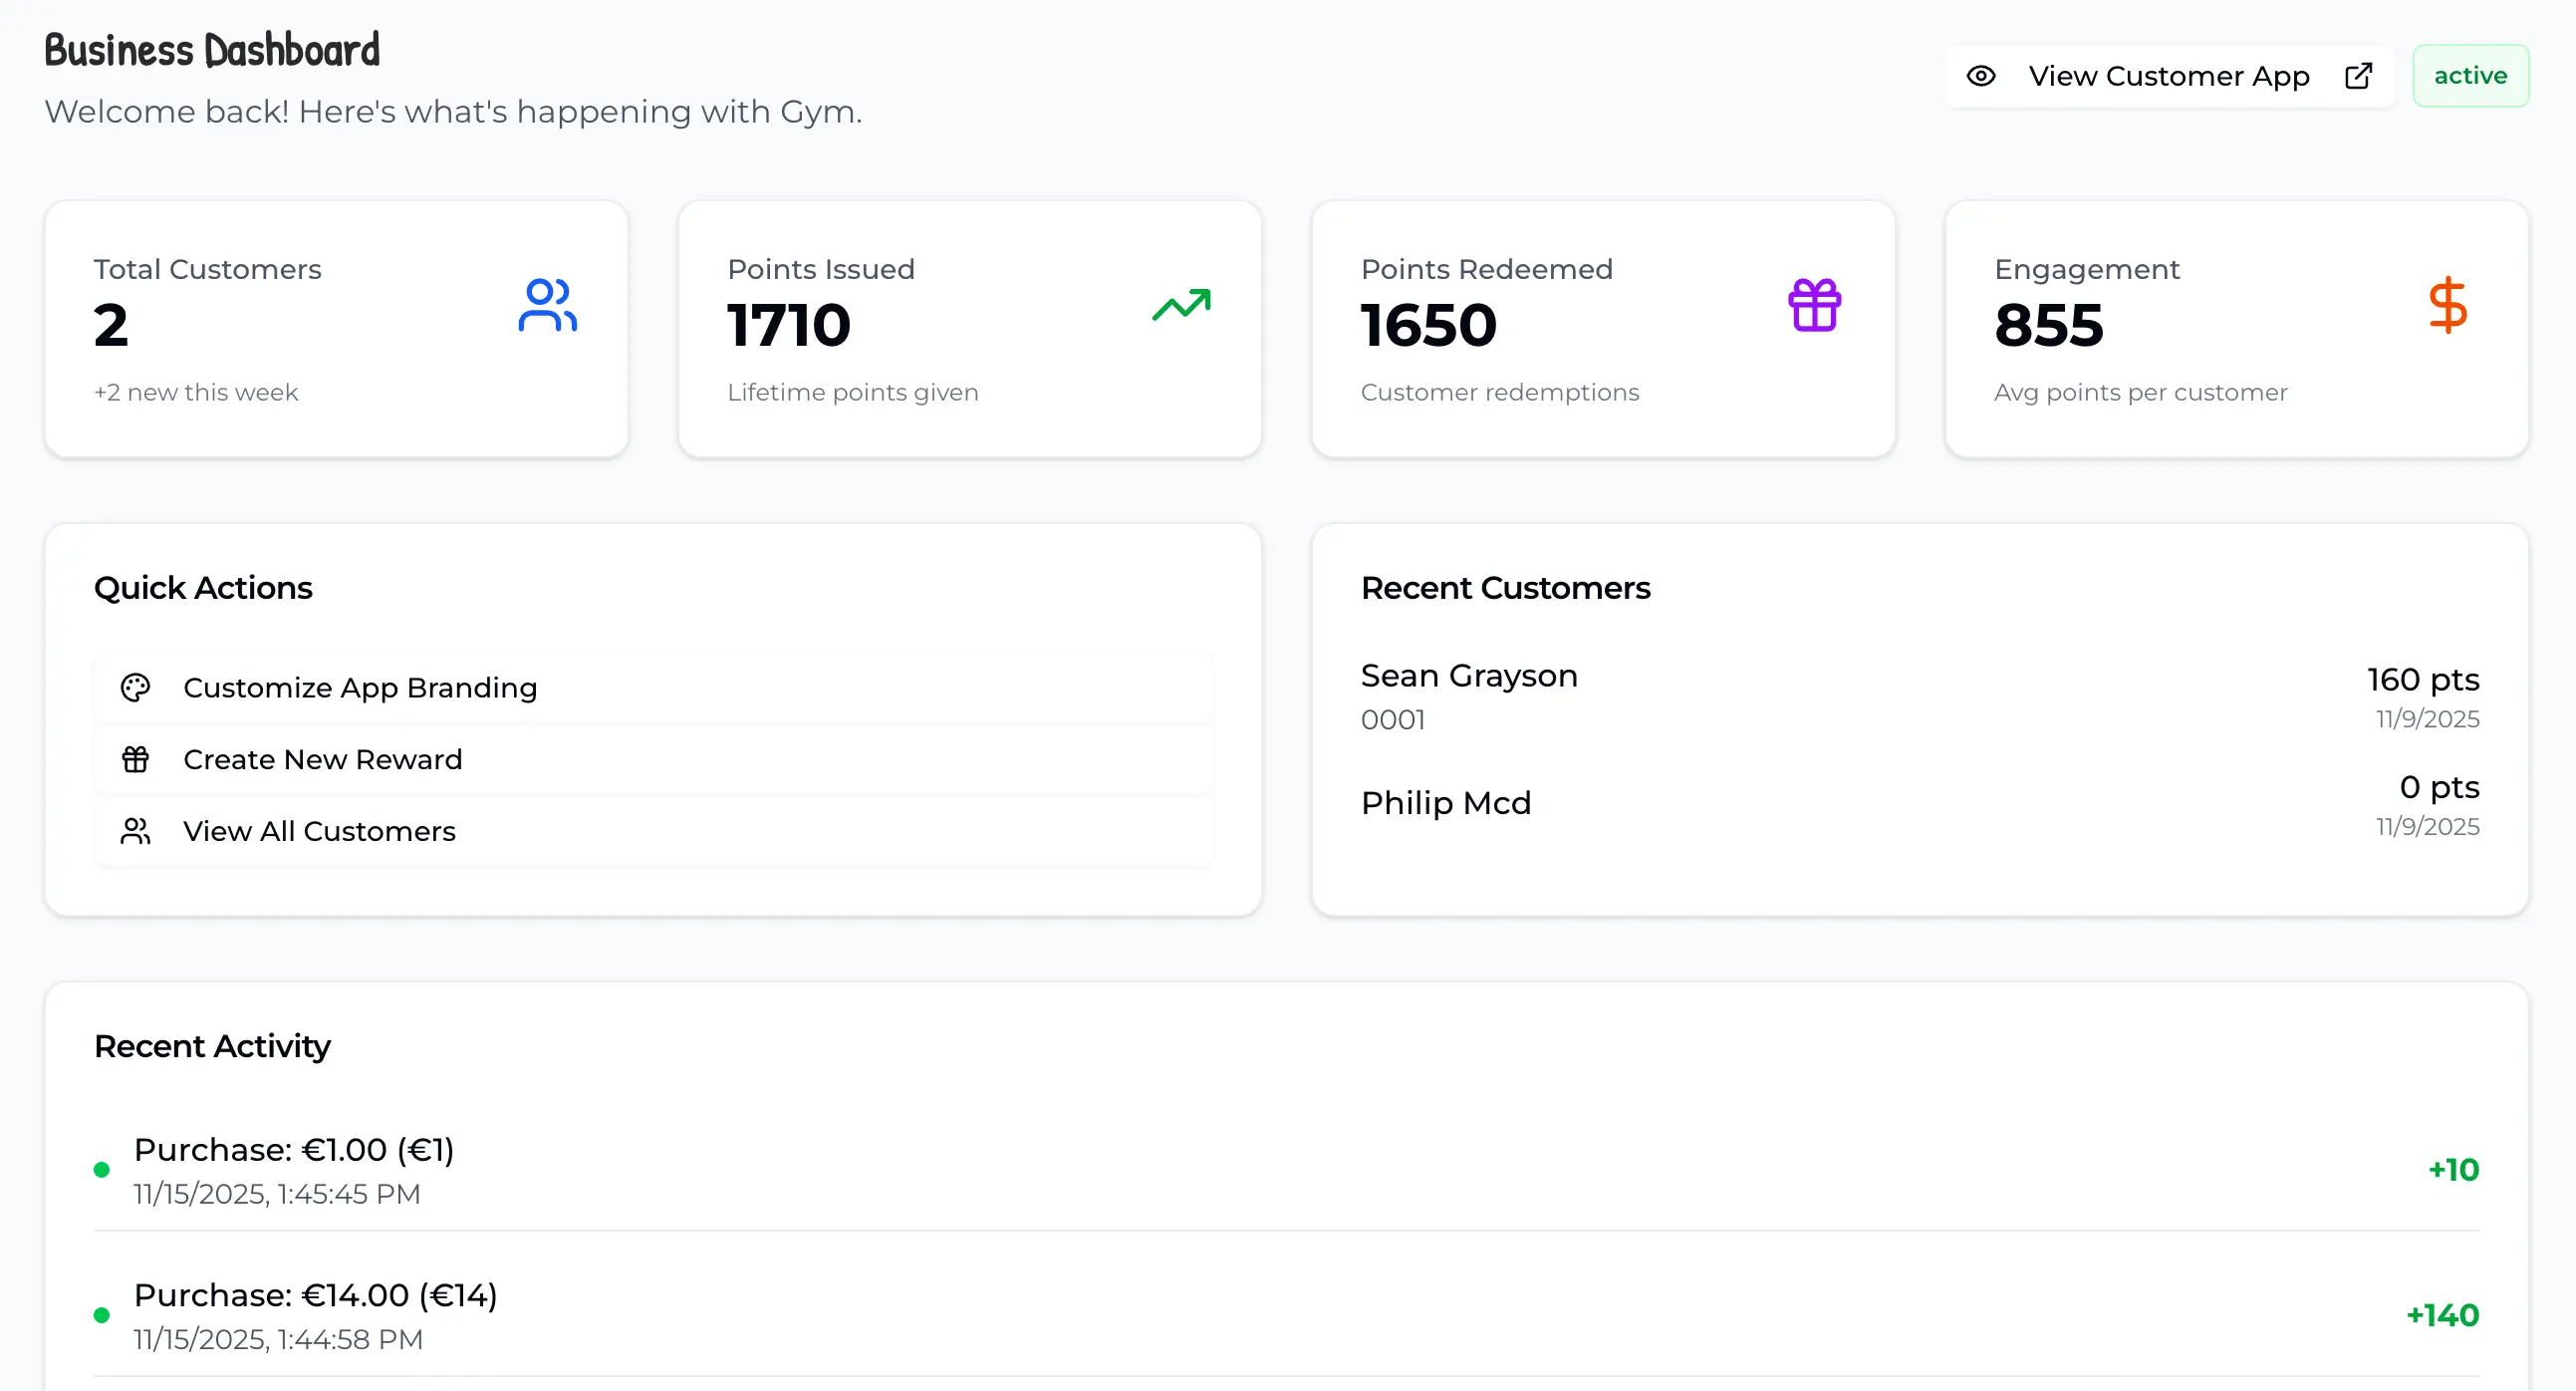Open the Purchase: €14.00 (€14) activity
The height and width of the screenshot is (1391, 2576).
click(1287, 1315)
